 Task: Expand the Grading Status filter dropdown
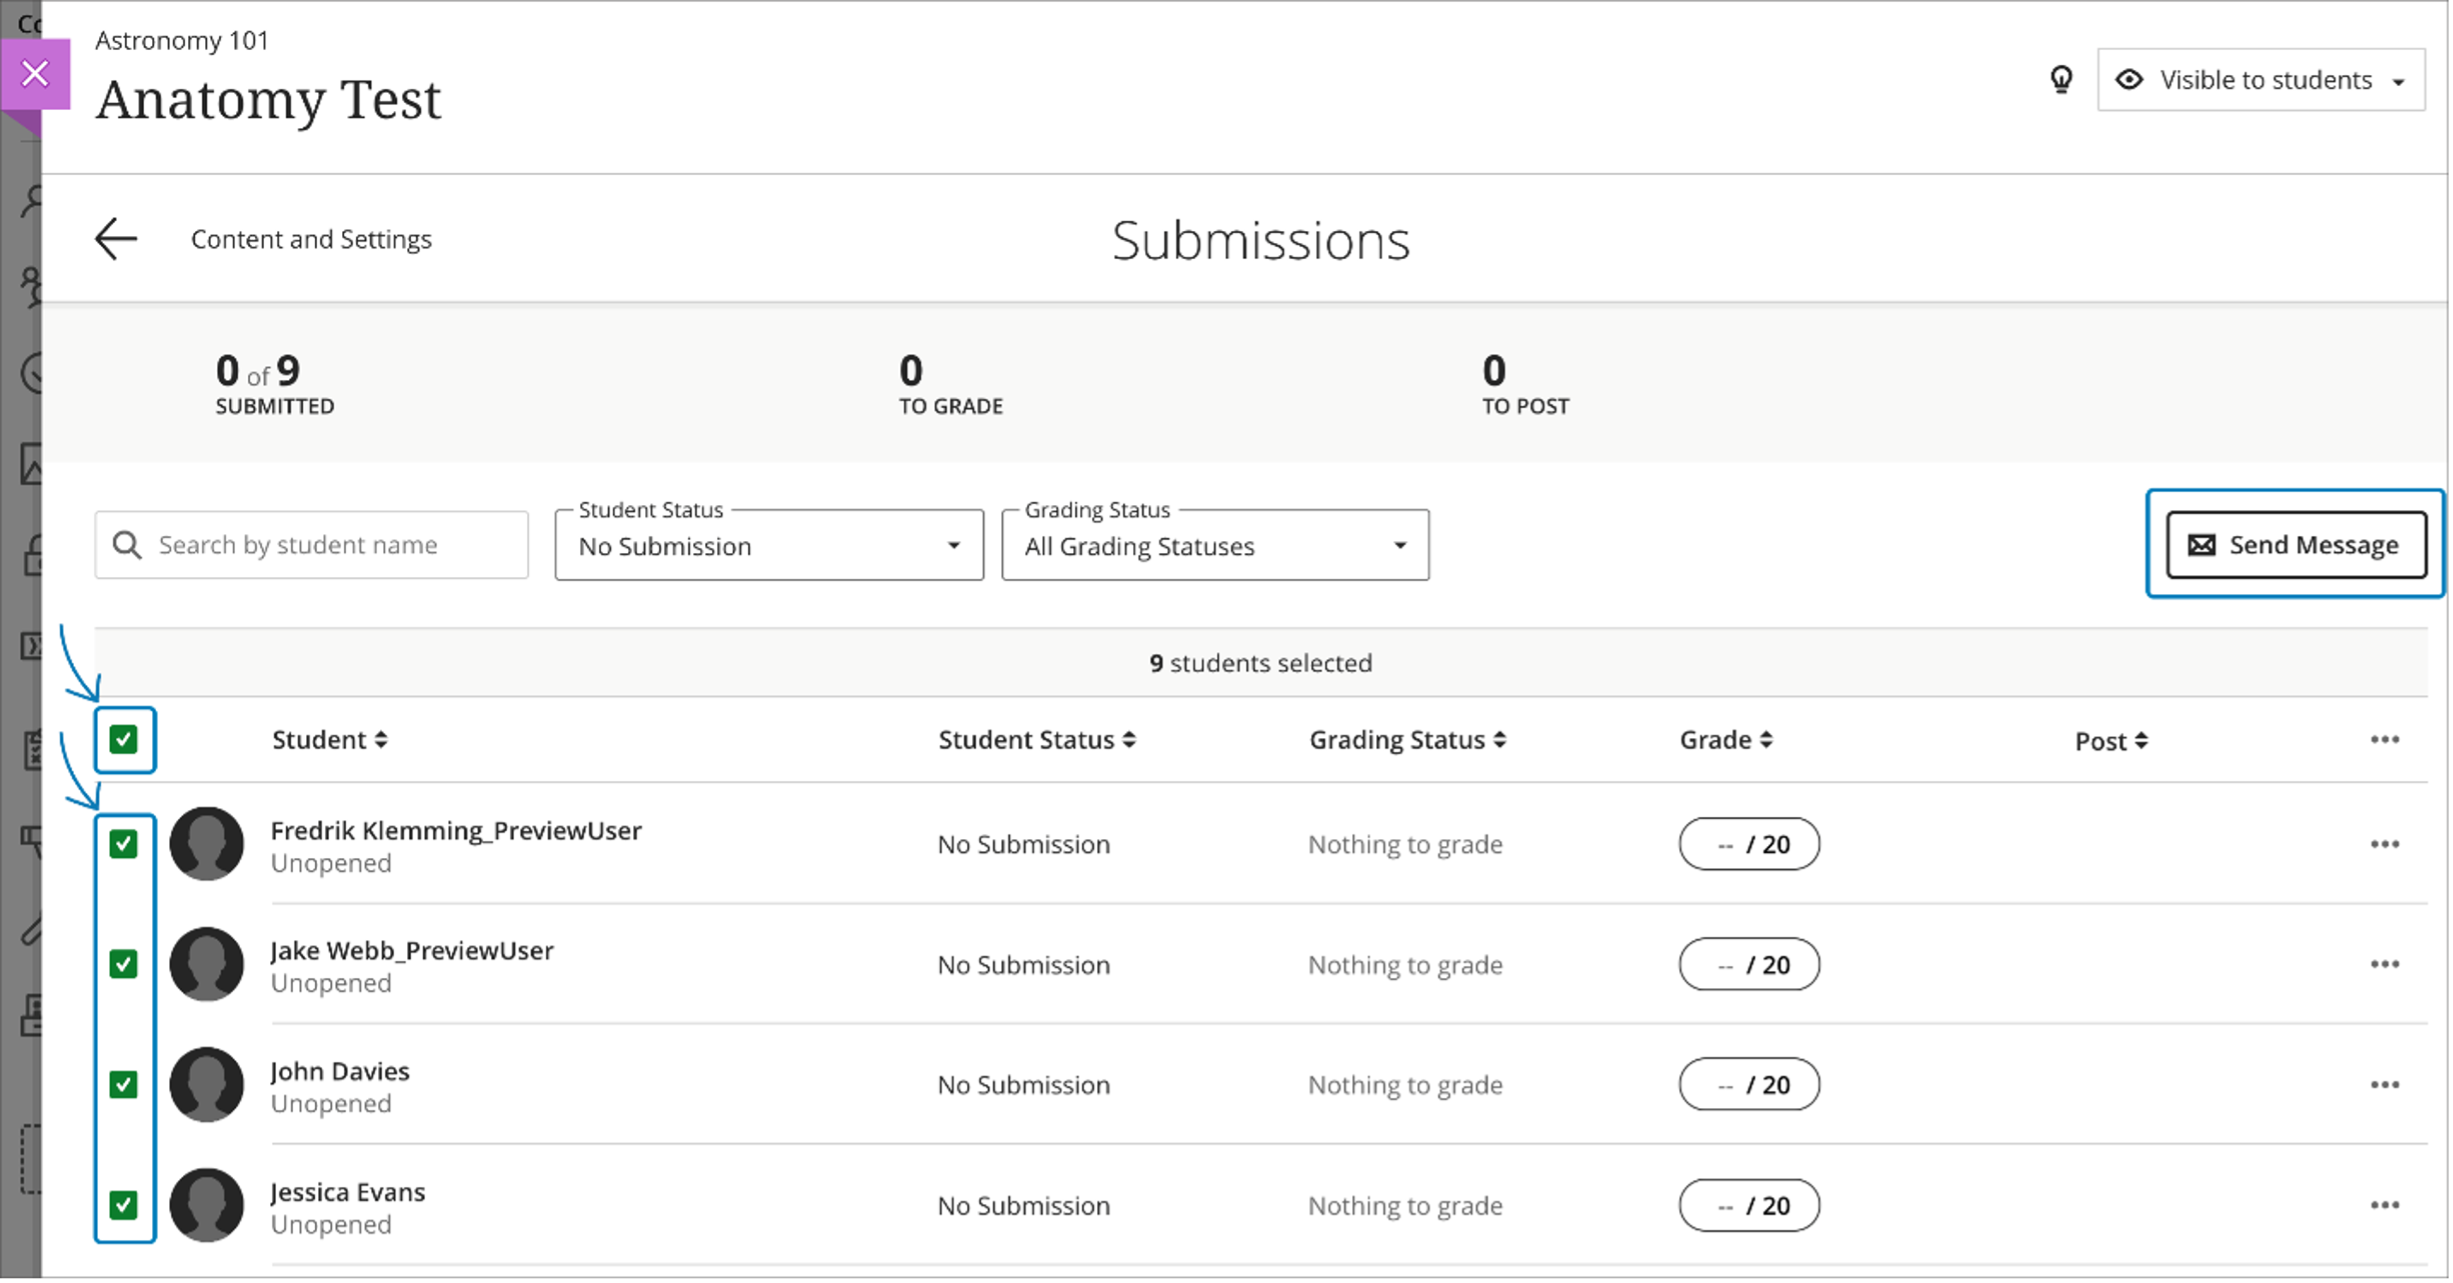tap(1215, 546)
